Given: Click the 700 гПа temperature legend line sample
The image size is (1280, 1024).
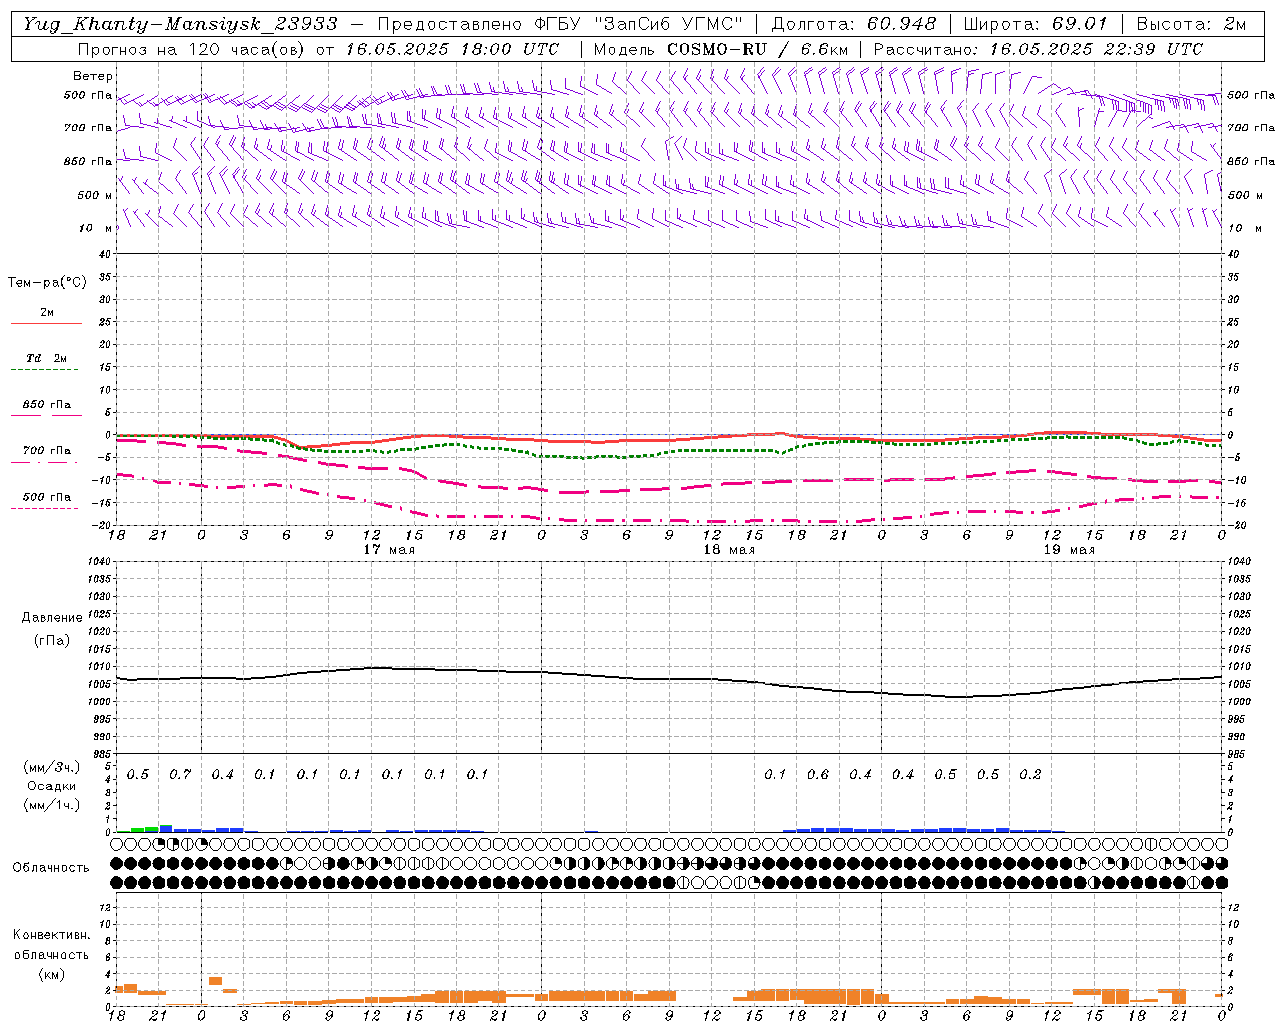Looking at the screenshot, I should pos(44,461).
